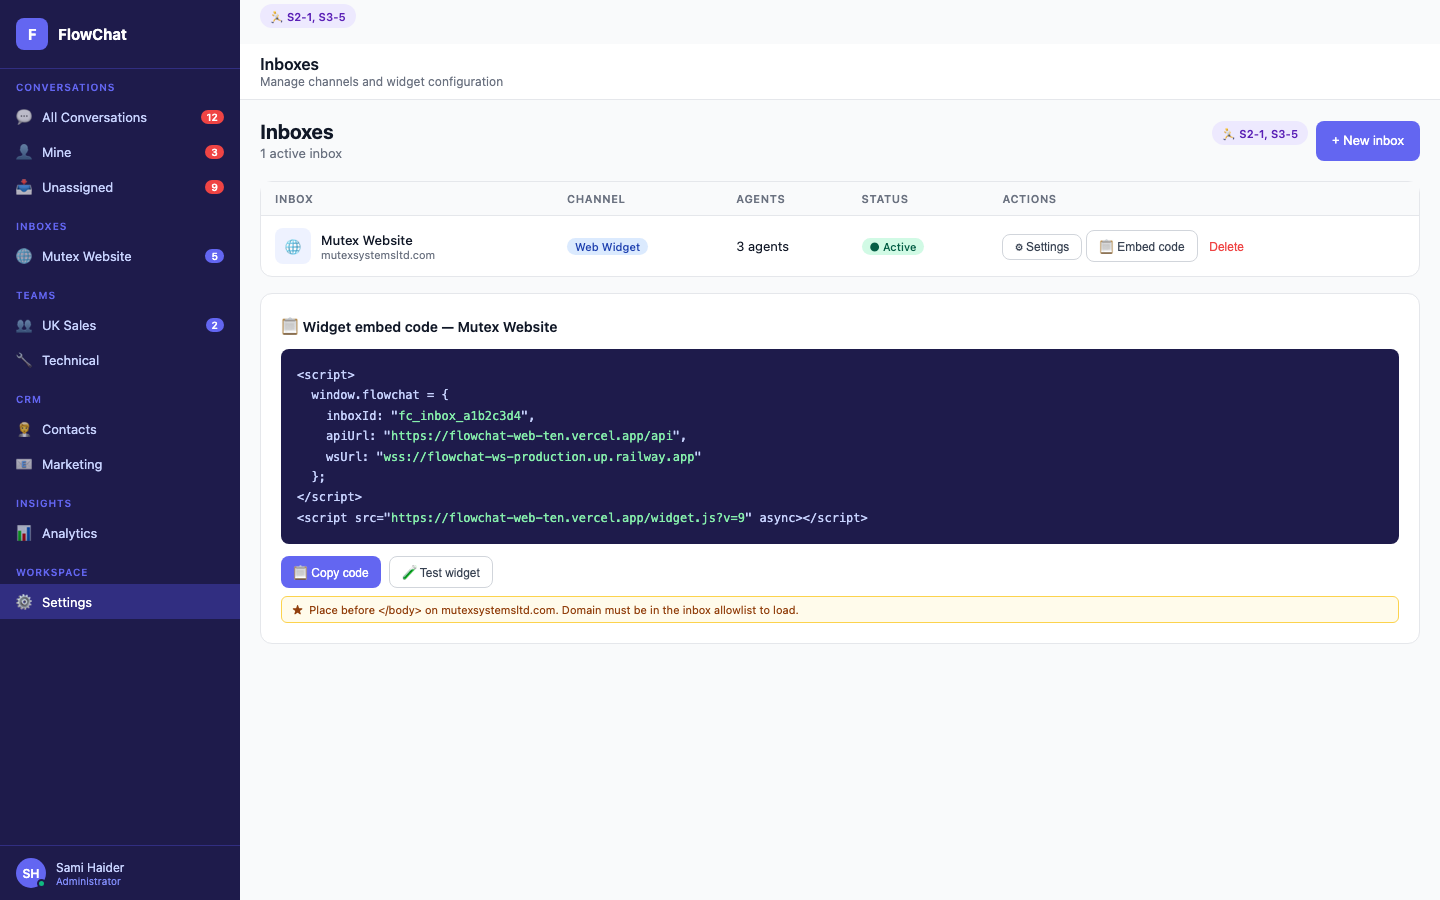The image size is (1440, 900).
Task: Click the S2-1, S3-5 tag at top left
Action: click(x=308, y=17)
